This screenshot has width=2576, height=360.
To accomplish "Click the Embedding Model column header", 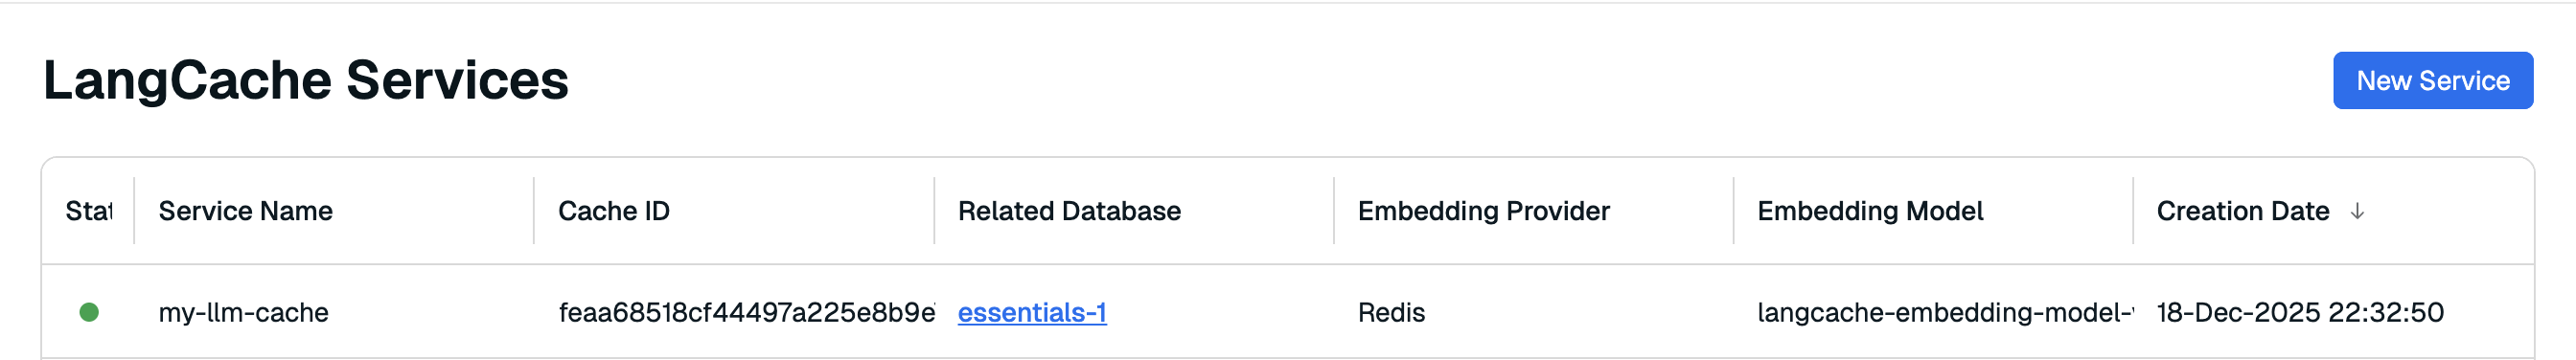I will point(1870,211).
